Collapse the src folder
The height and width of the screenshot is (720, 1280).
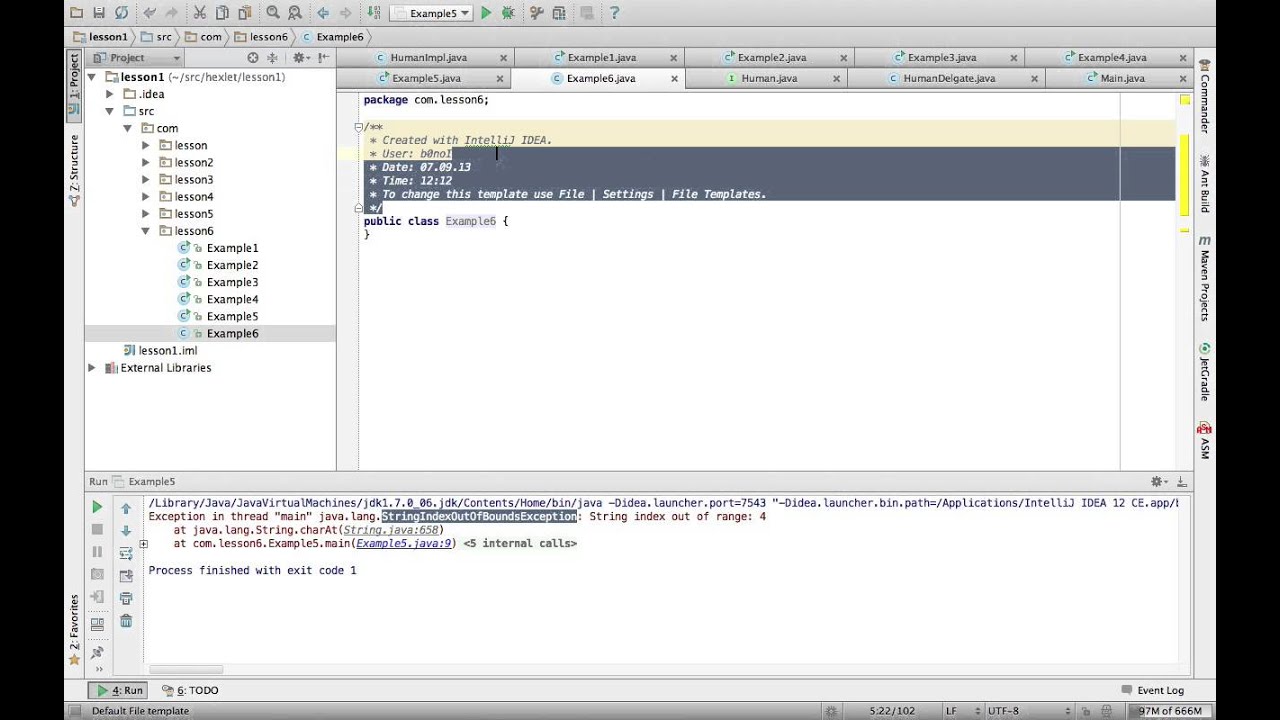(110, 111)
